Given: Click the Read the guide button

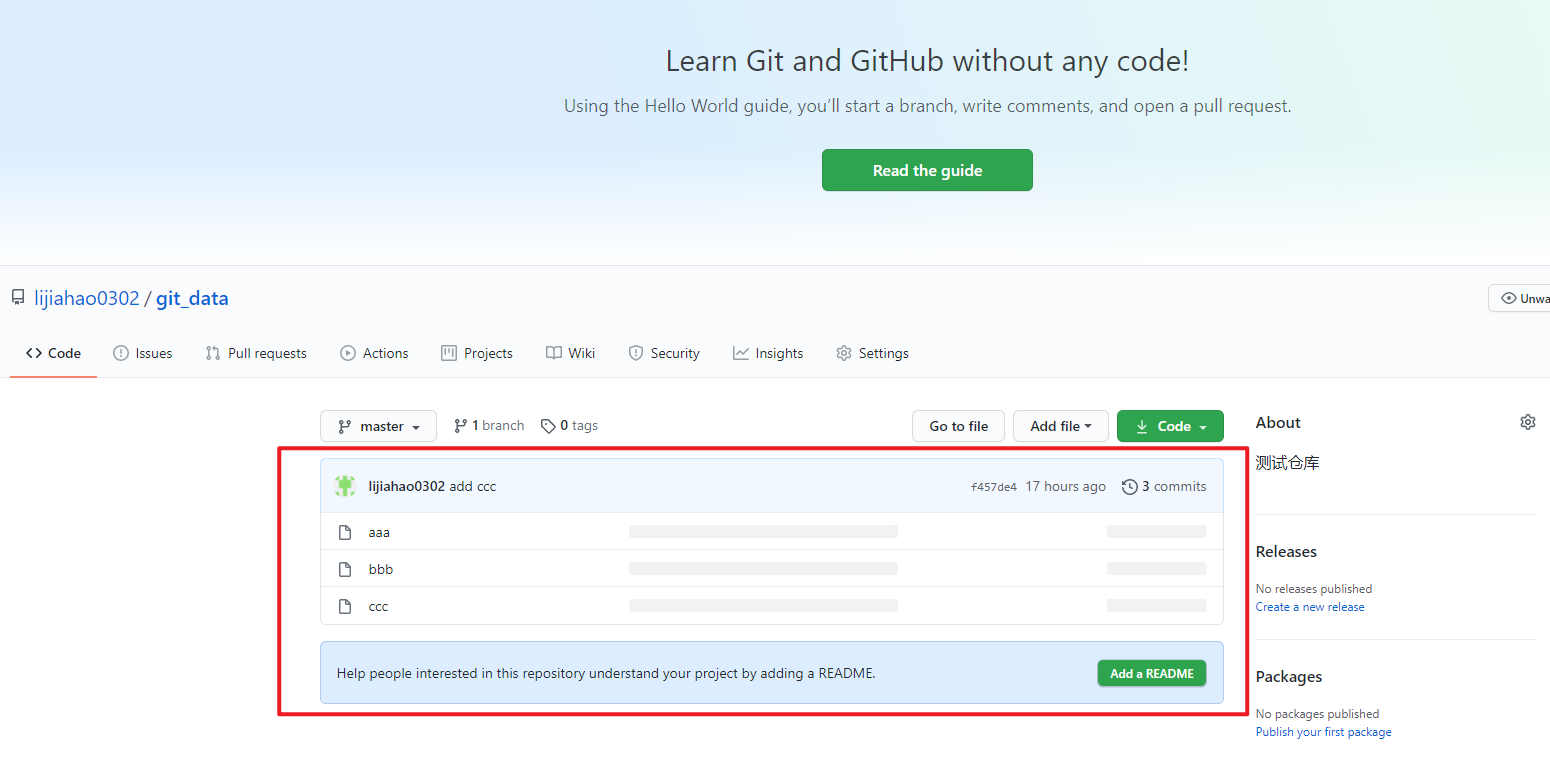Looking at the screenshot, I should 927,170.
